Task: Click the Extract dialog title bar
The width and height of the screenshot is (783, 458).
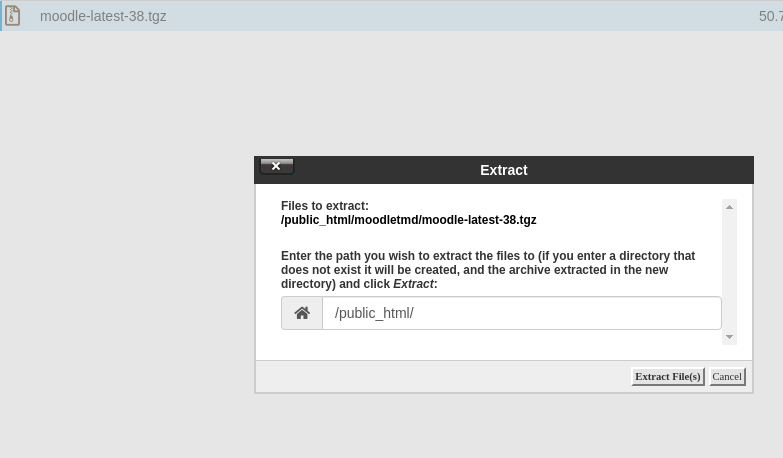Action: coord(504,170)
